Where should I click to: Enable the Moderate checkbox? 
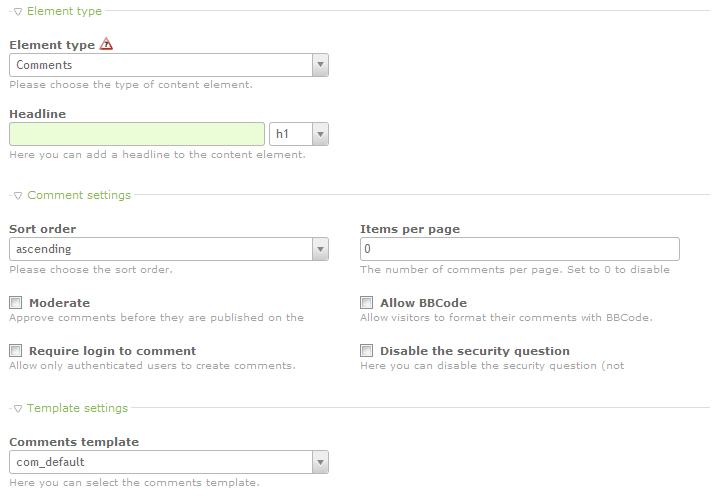tap(16, 303)
